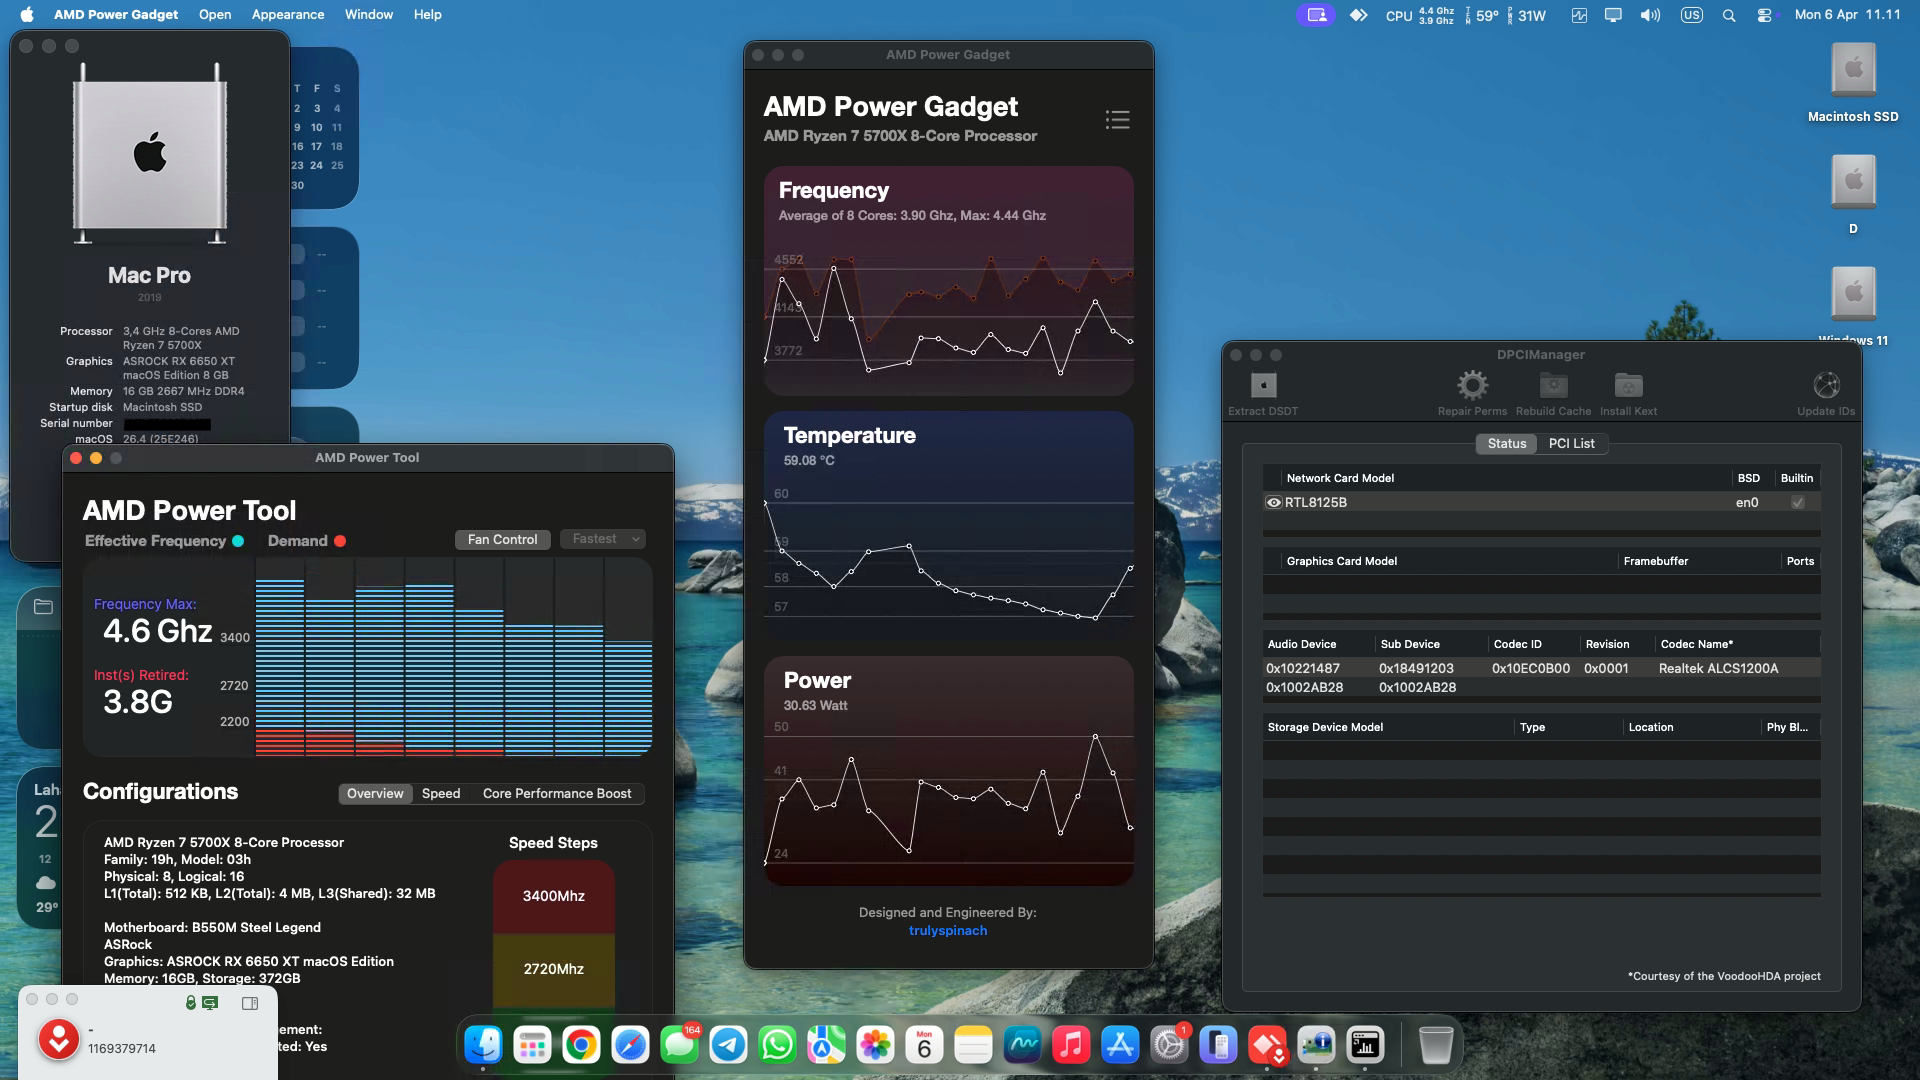1920x1080 pixels.
Task: Click the purple screen sharing menu bar icon
Action: point(1316,15)
